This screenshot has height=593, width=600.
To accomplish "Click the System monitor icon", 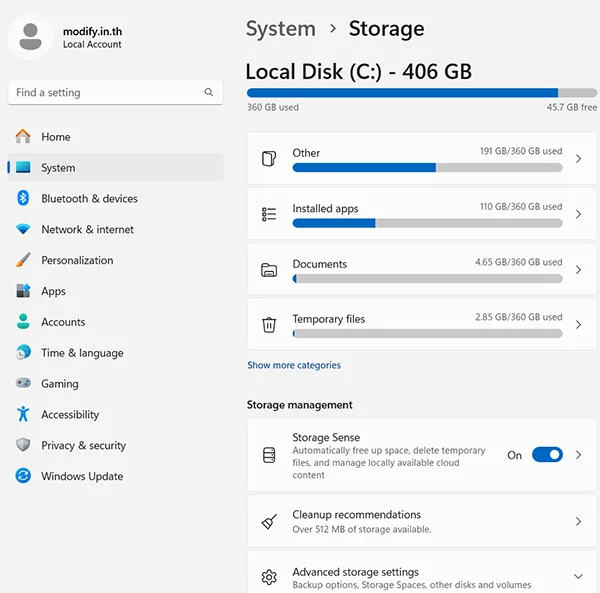I will pyautogui.click(x=23, y=167).
